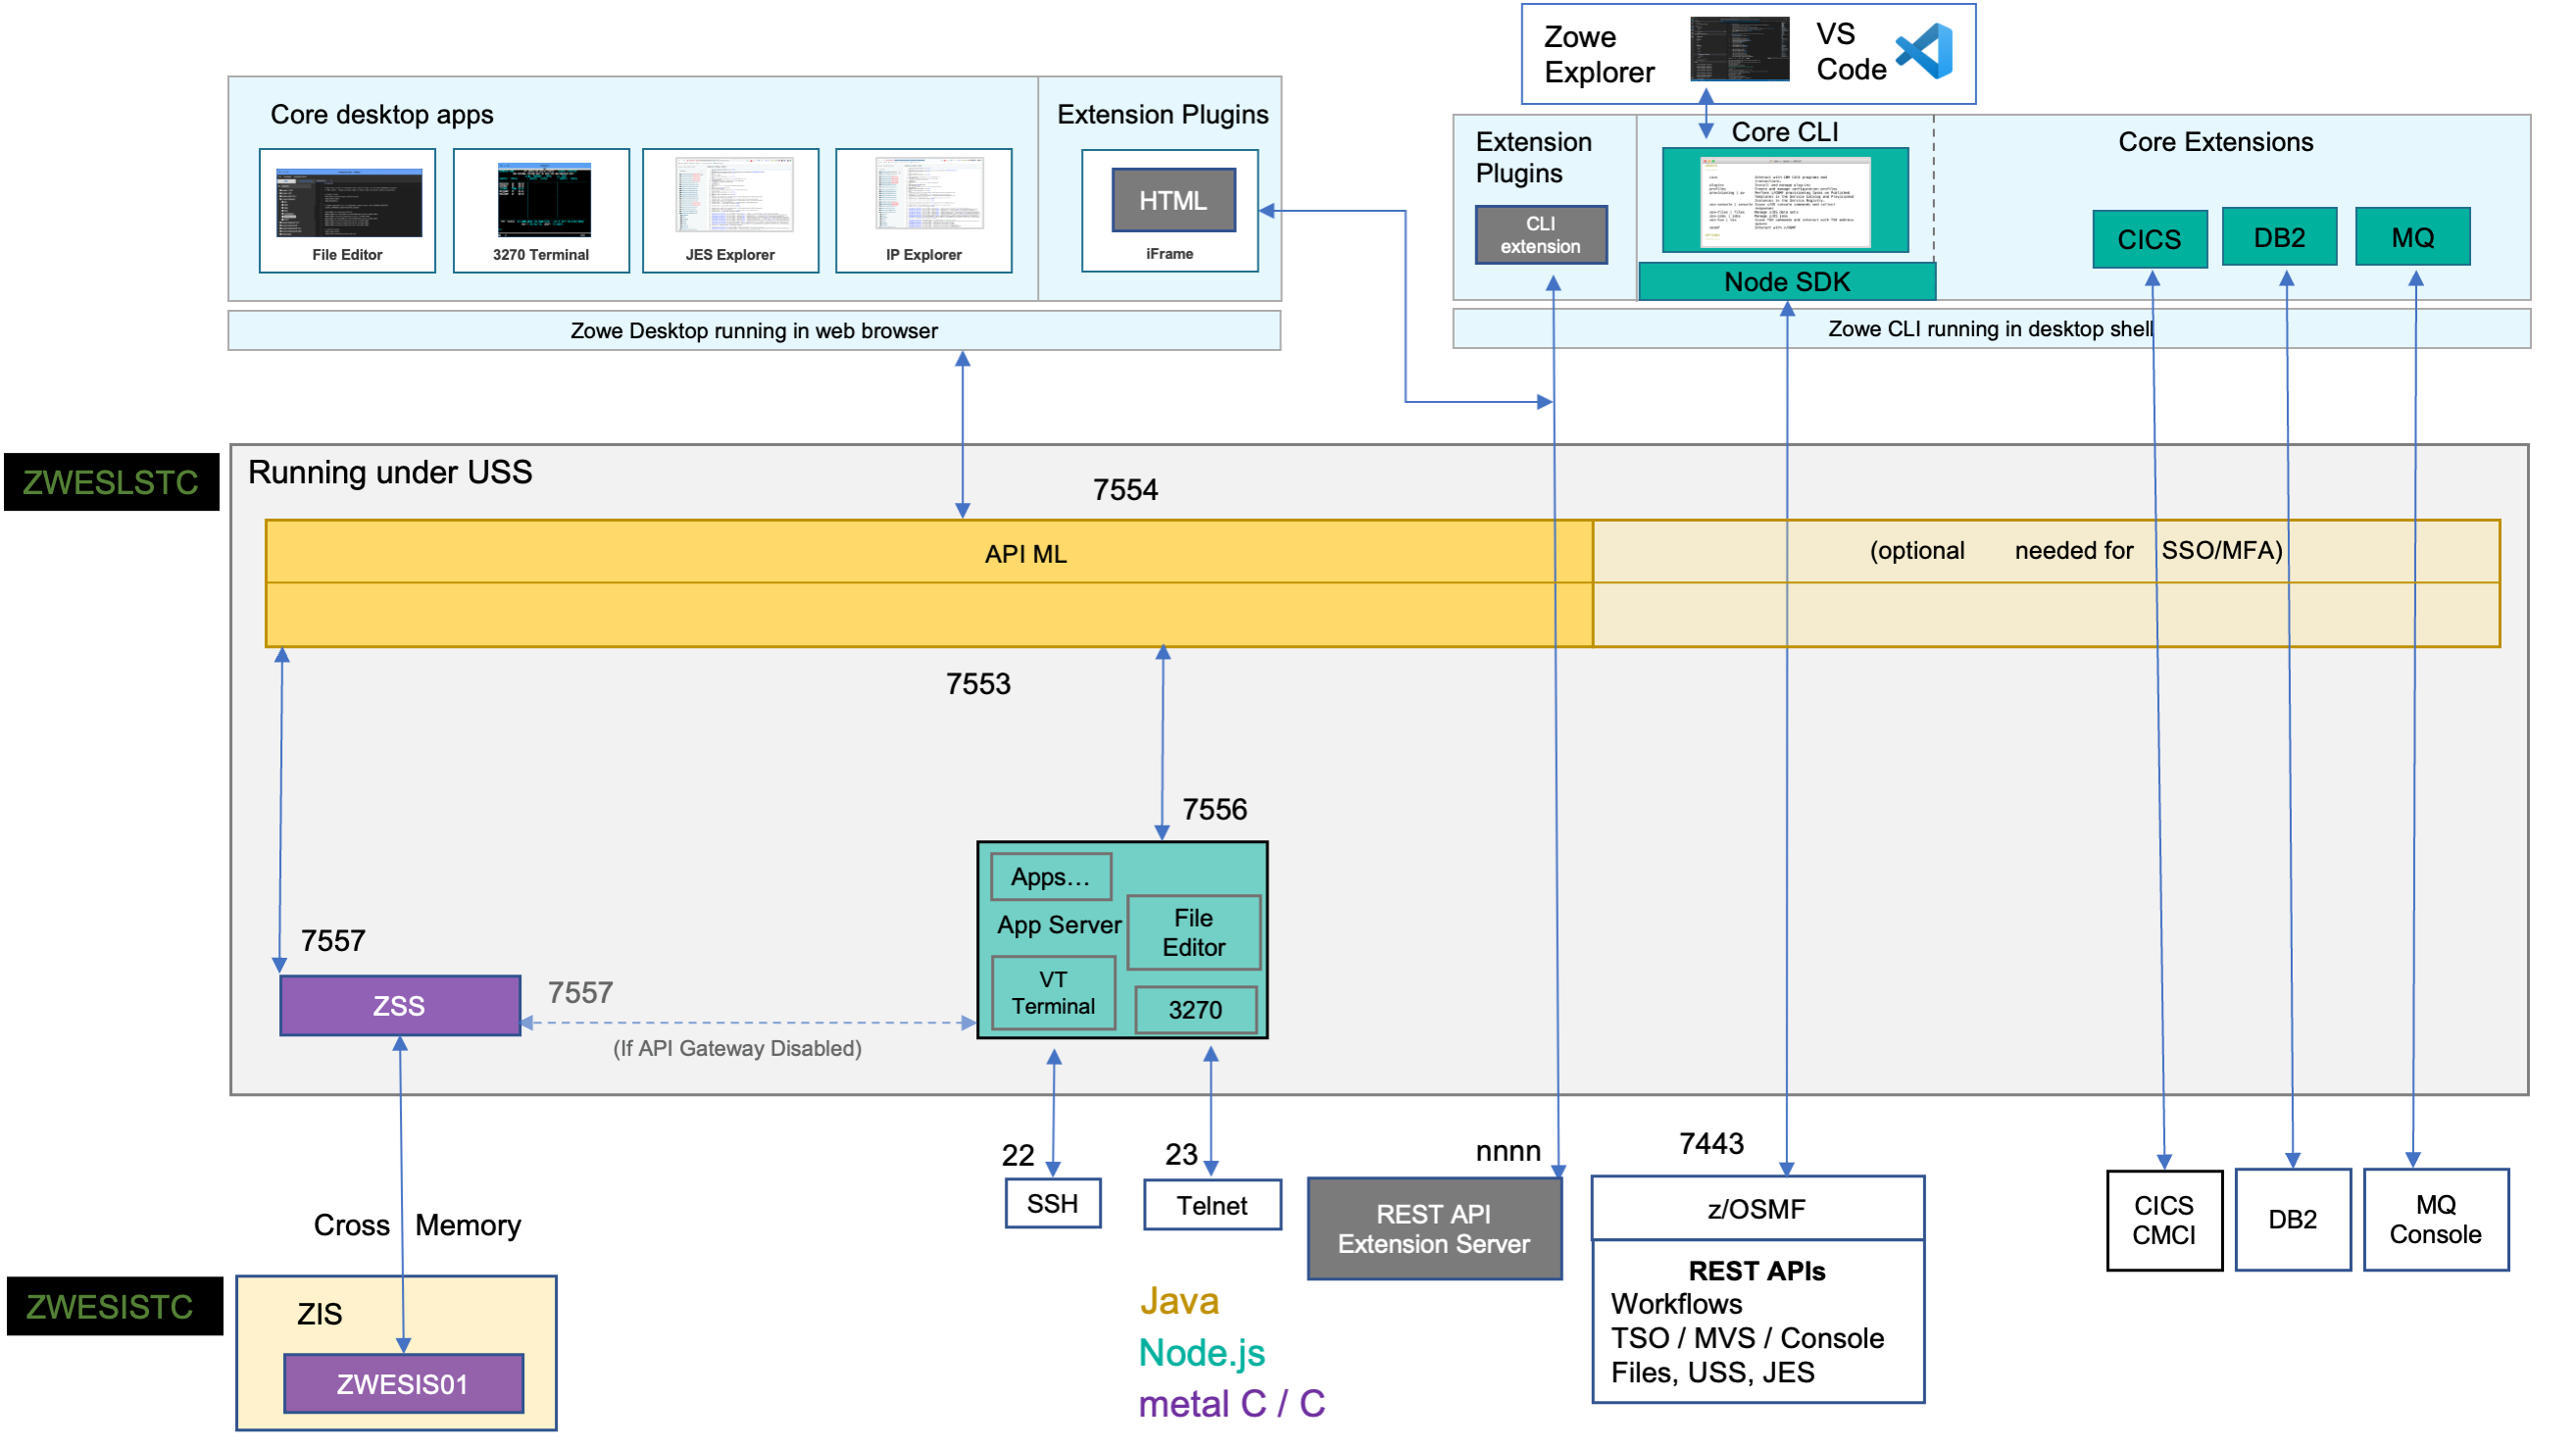Open the HTML iFrame extension plugin

coord(1172,200)
